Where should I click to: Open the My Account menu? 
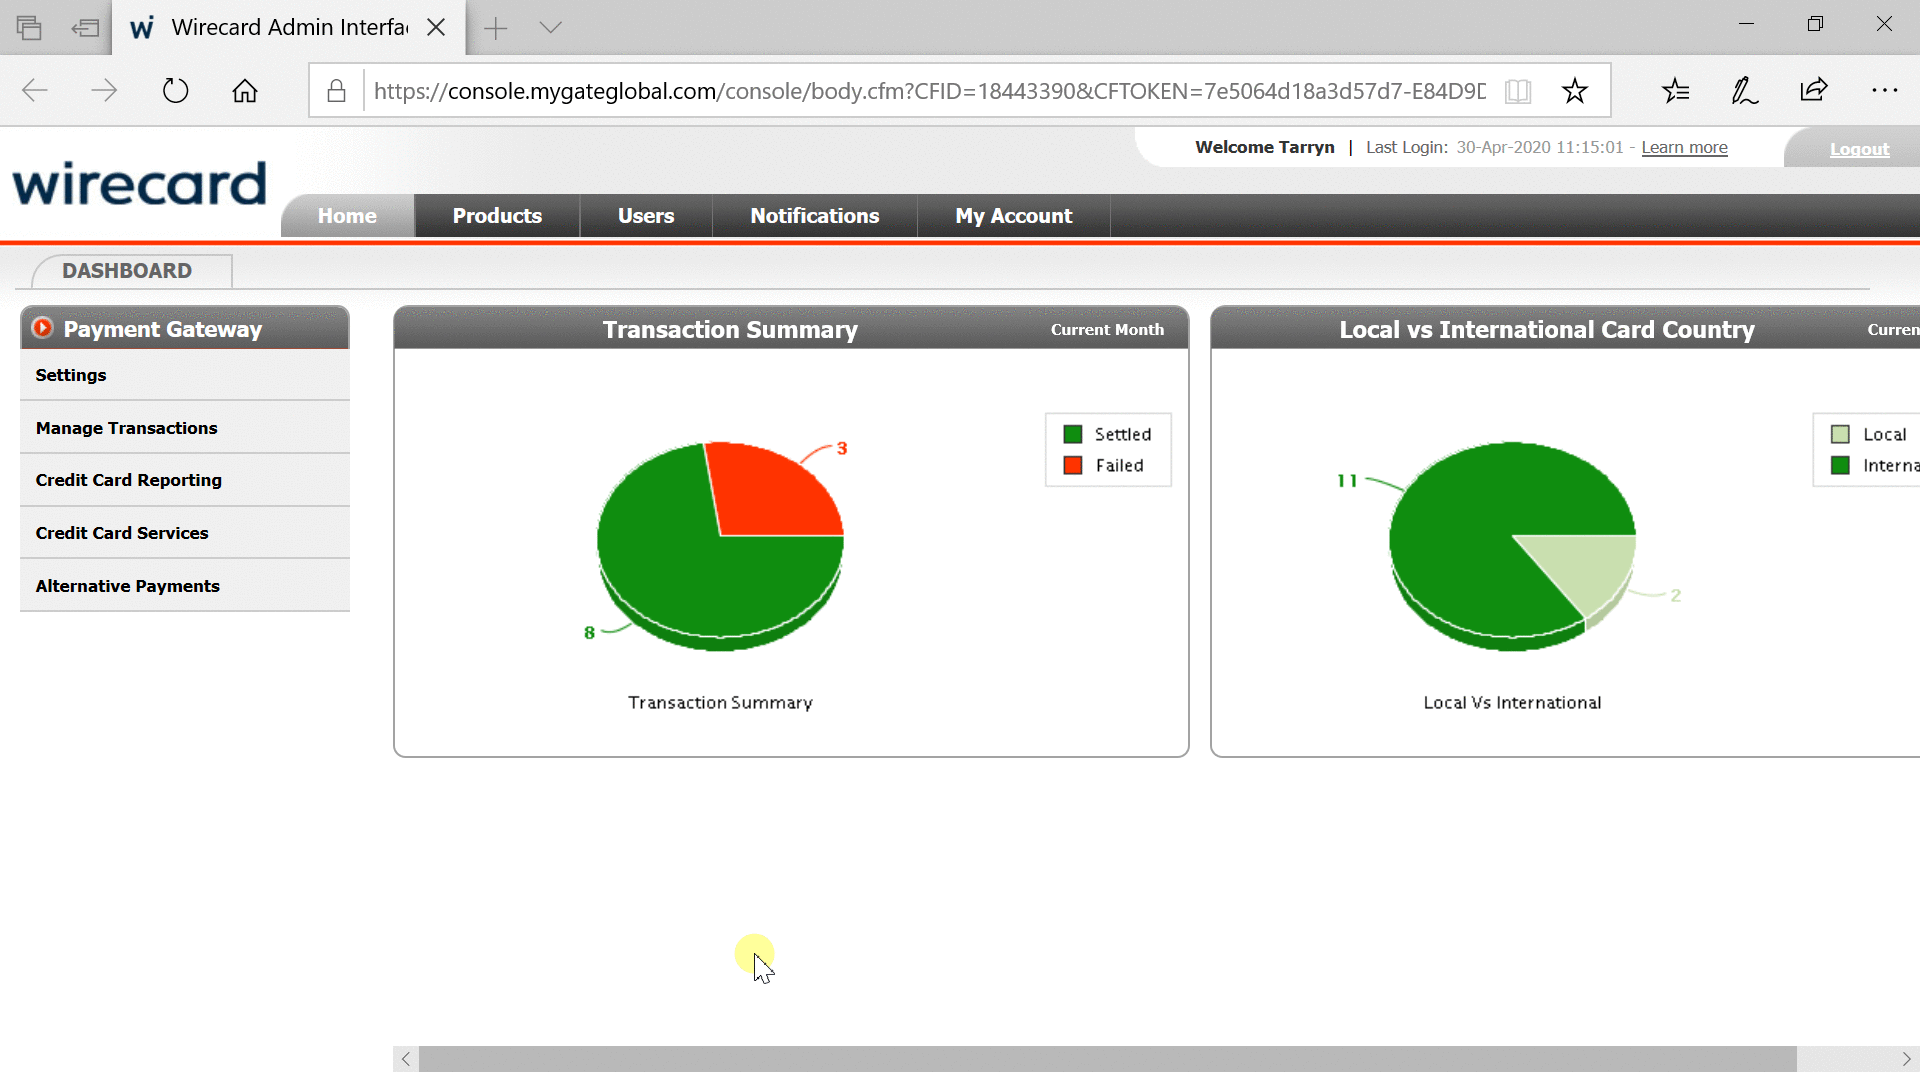(x=1014, y=216)
